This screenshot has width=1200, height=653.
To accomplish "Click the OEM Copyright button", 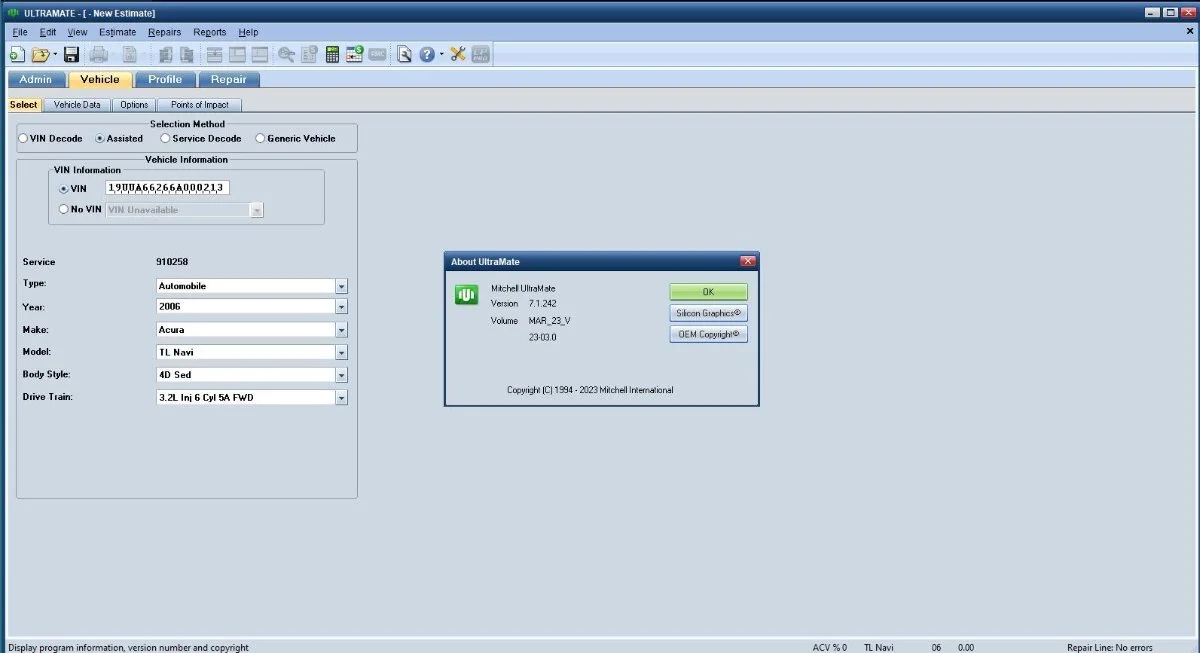I will click(x=708, y=334).
